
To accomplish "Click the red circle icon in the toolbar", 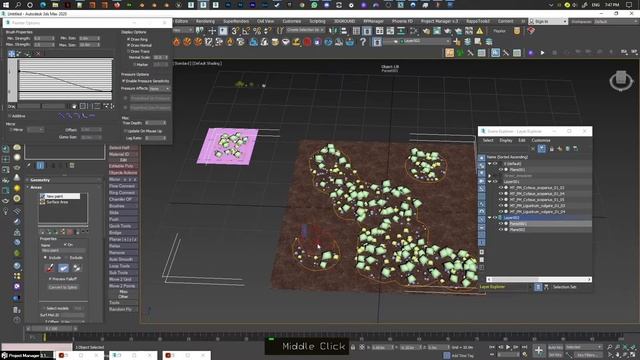I will pyautogui.click(x=307, y=42).
